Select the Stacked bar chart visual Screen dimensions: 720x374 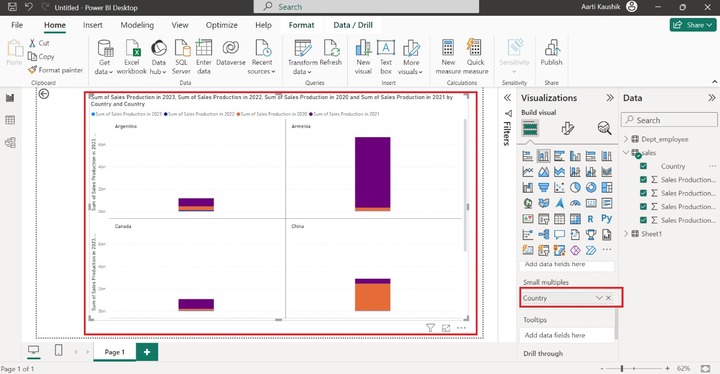pos(528,156)
